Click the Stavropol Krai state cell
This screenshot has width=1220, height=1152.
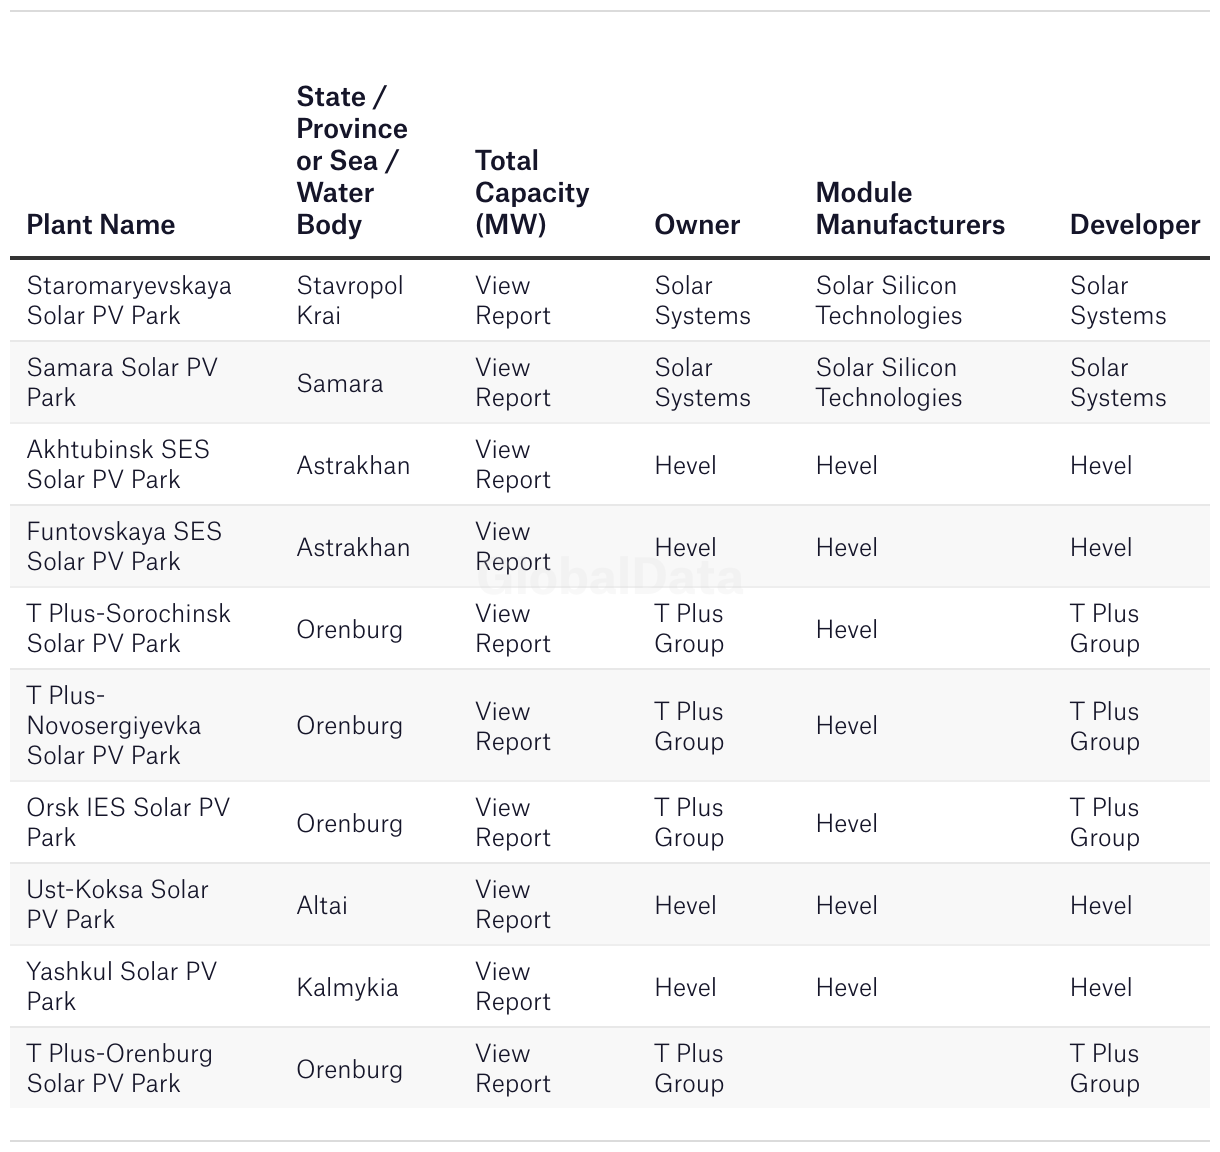tap(350, 300)
